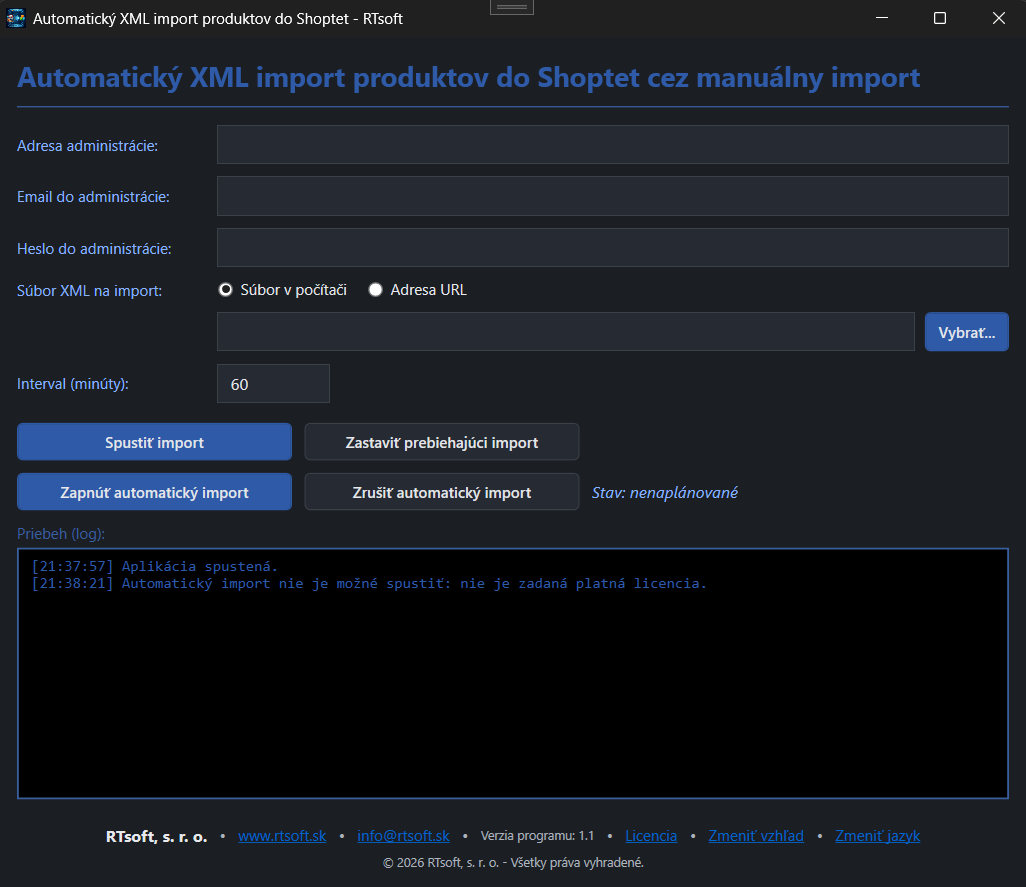Open file picker with Vybrať button

pos(966,332)
